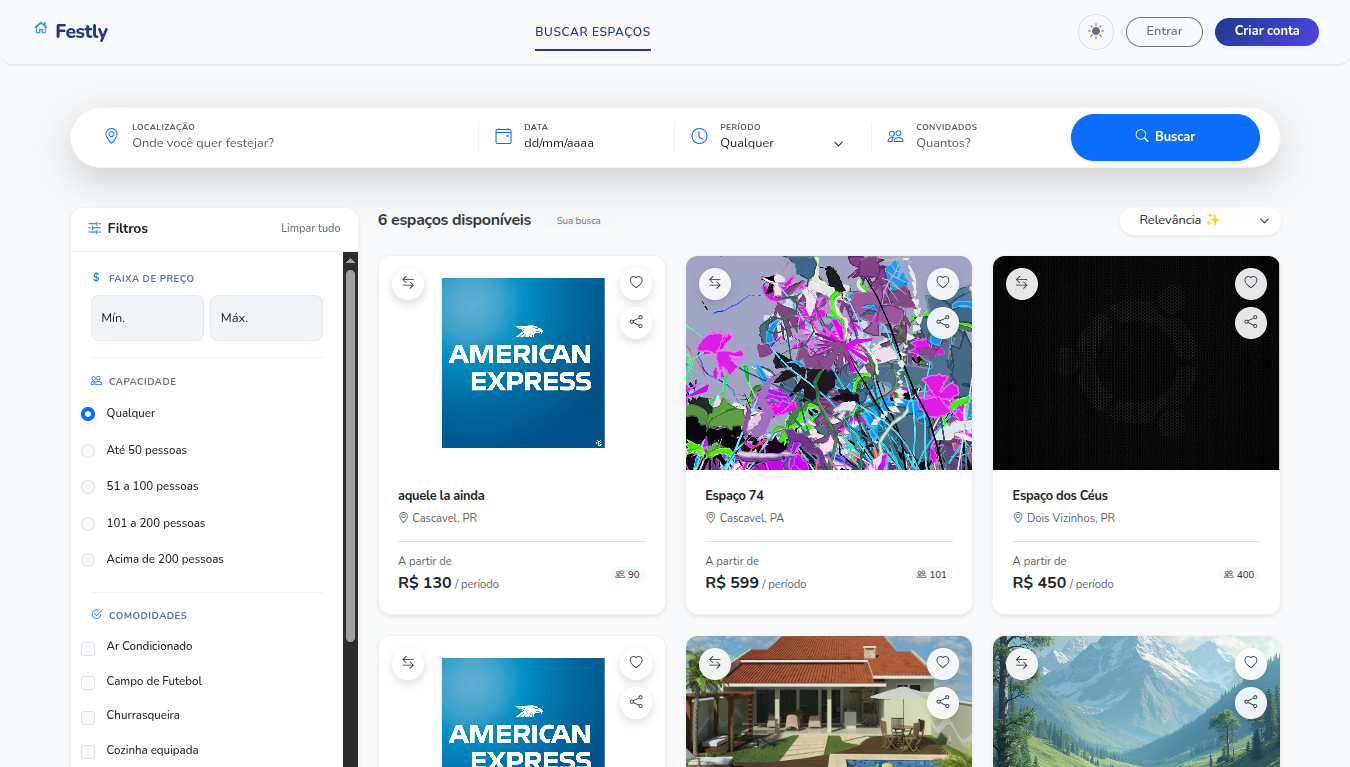The height and width of the screenshot is (767, 1350).
Task: Click the blue Buscar search button
Action: click(1165, 137)
